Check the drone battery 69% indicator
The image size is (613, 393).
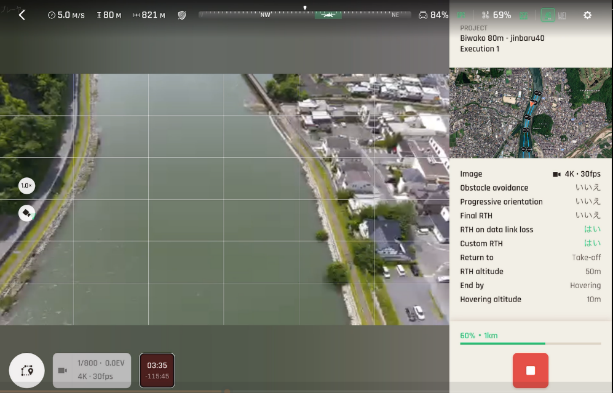496,15
